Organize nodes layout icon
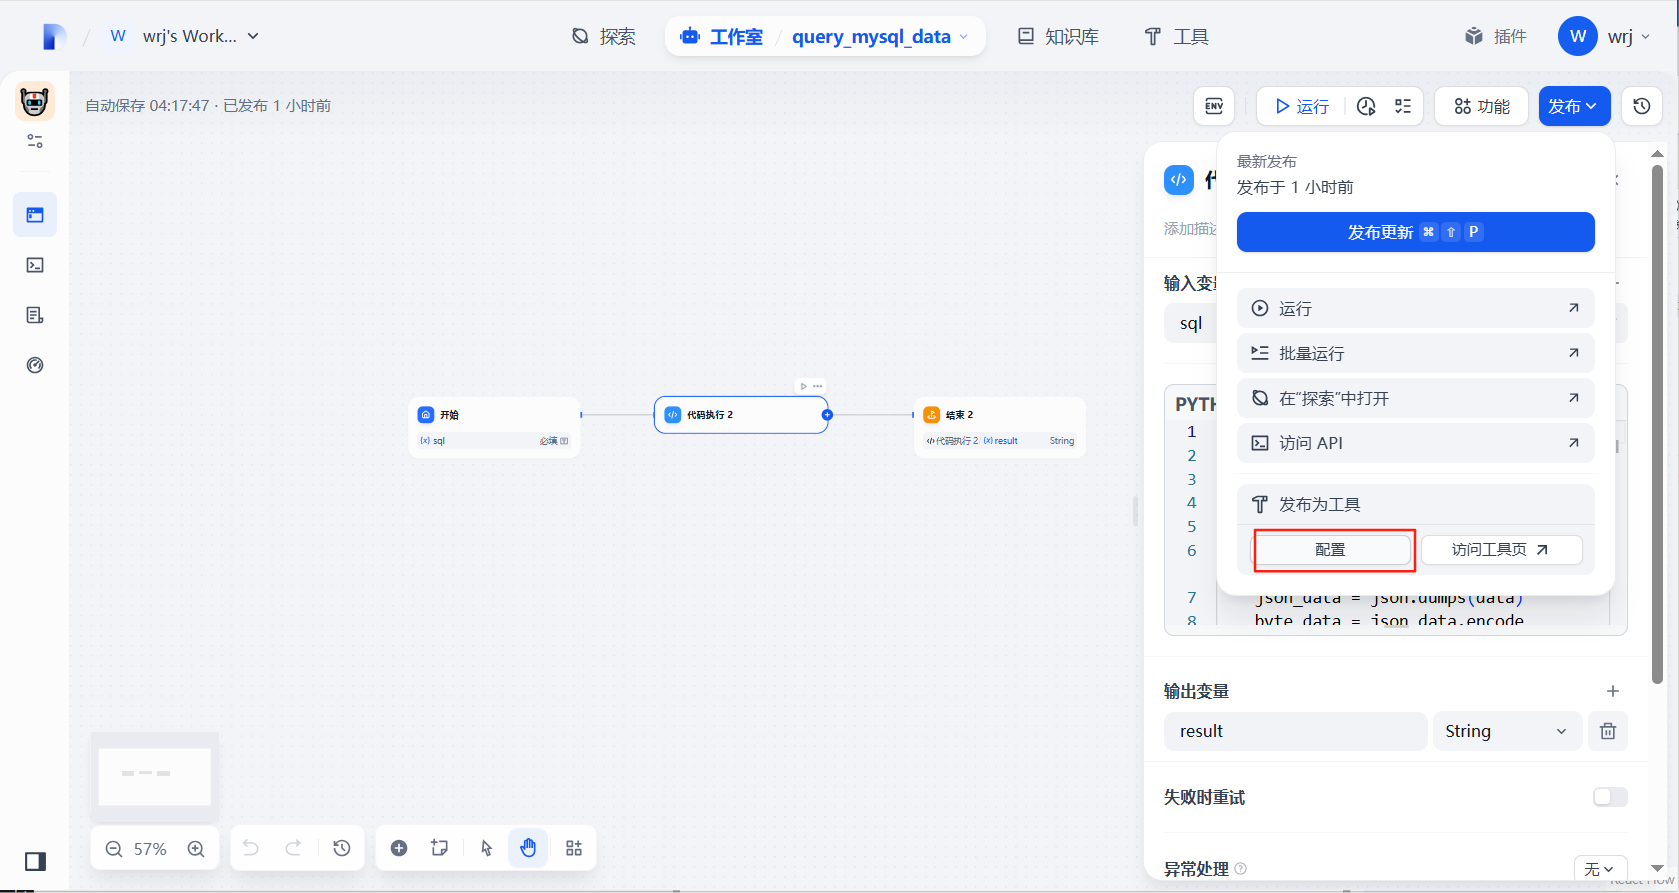1679x893 pixels. pos(574,848)
